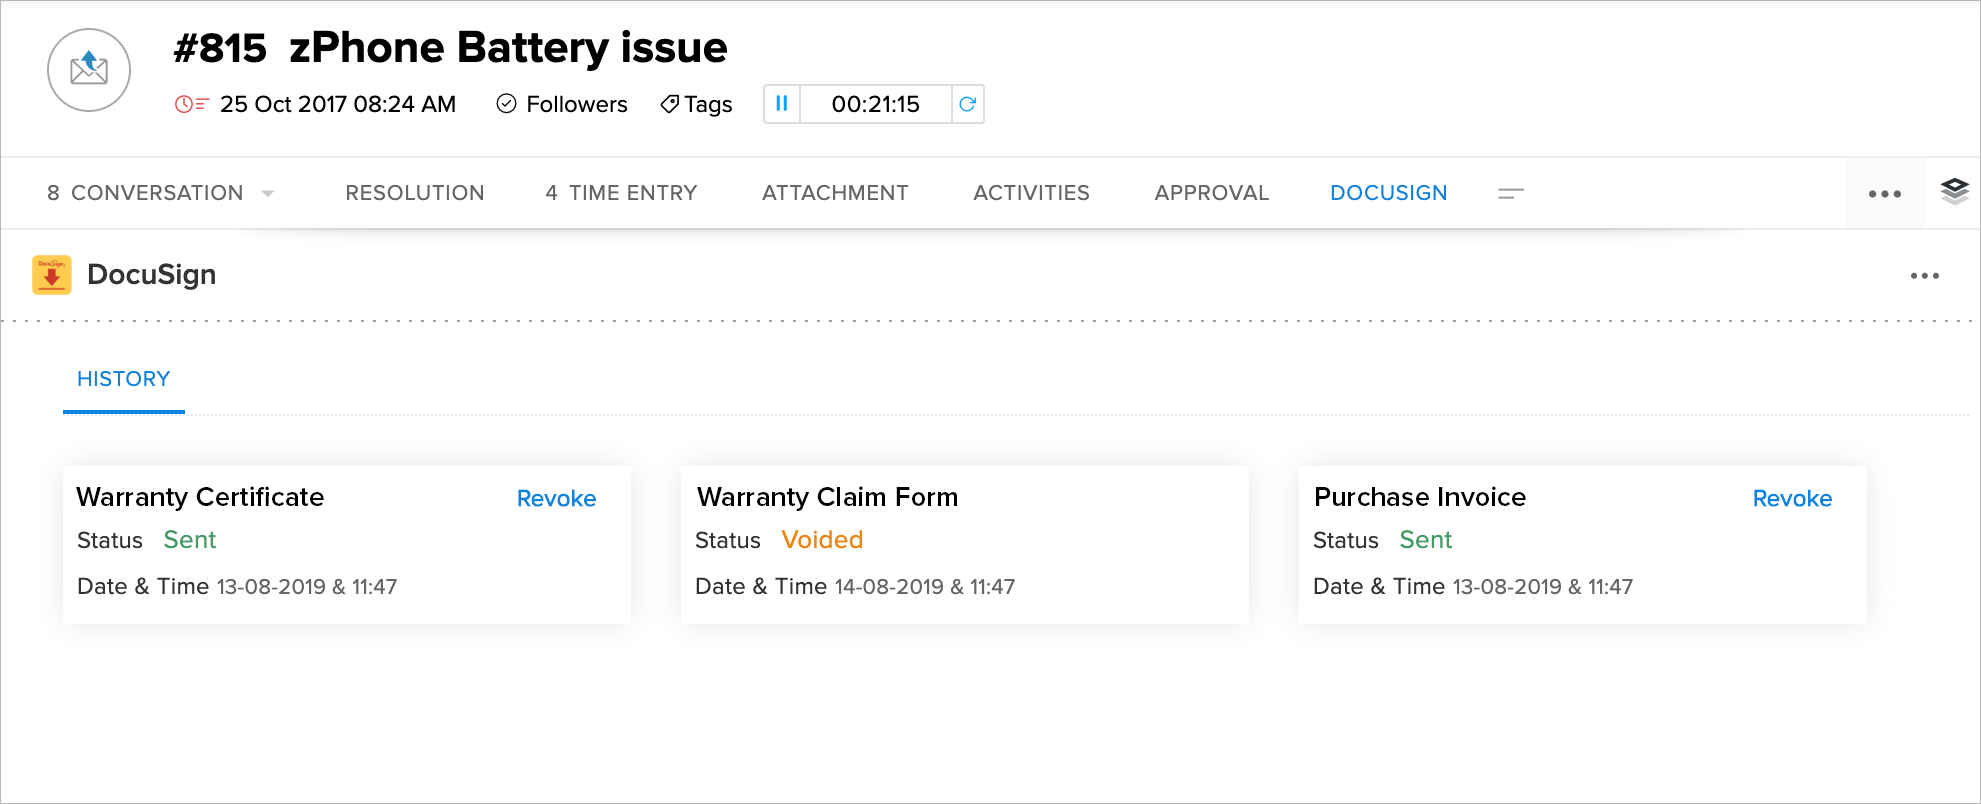Screen dimensions: 1981x804
Task: Open the Time Entry tab
Action: (621, 193)
